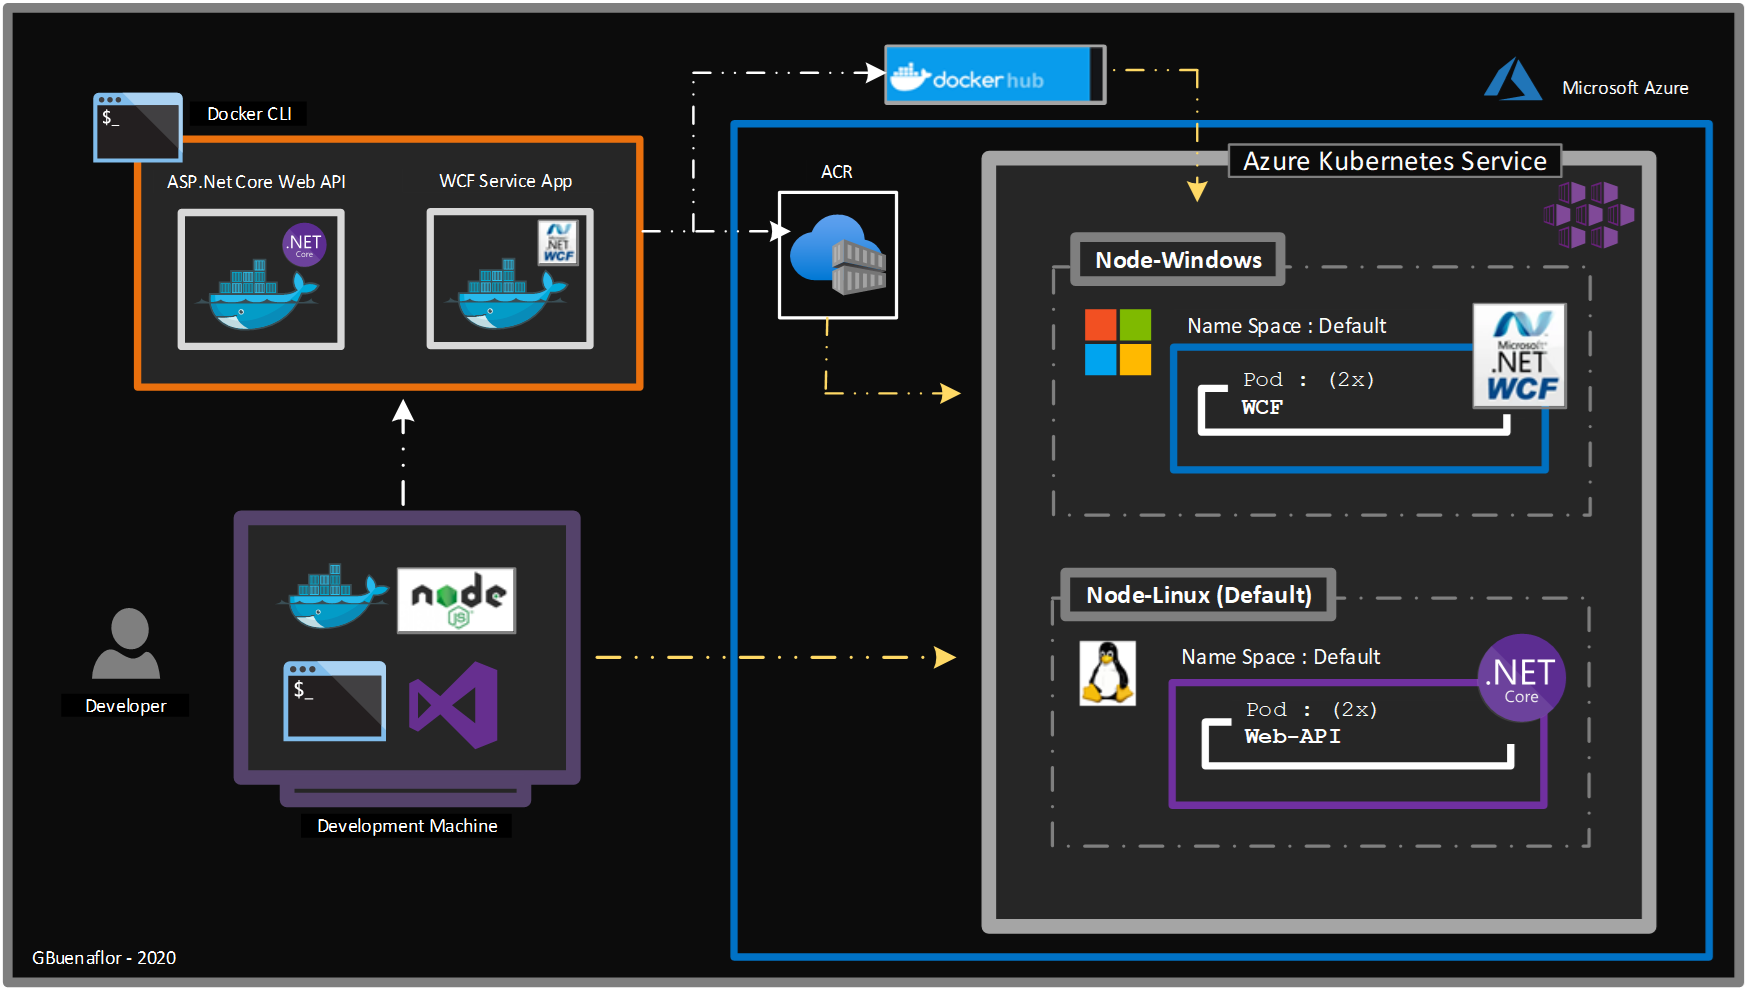Screen dimensions: 1747x990
Task: Click Name Space : Default in Node-Linux
Action: coord(1281,657)
